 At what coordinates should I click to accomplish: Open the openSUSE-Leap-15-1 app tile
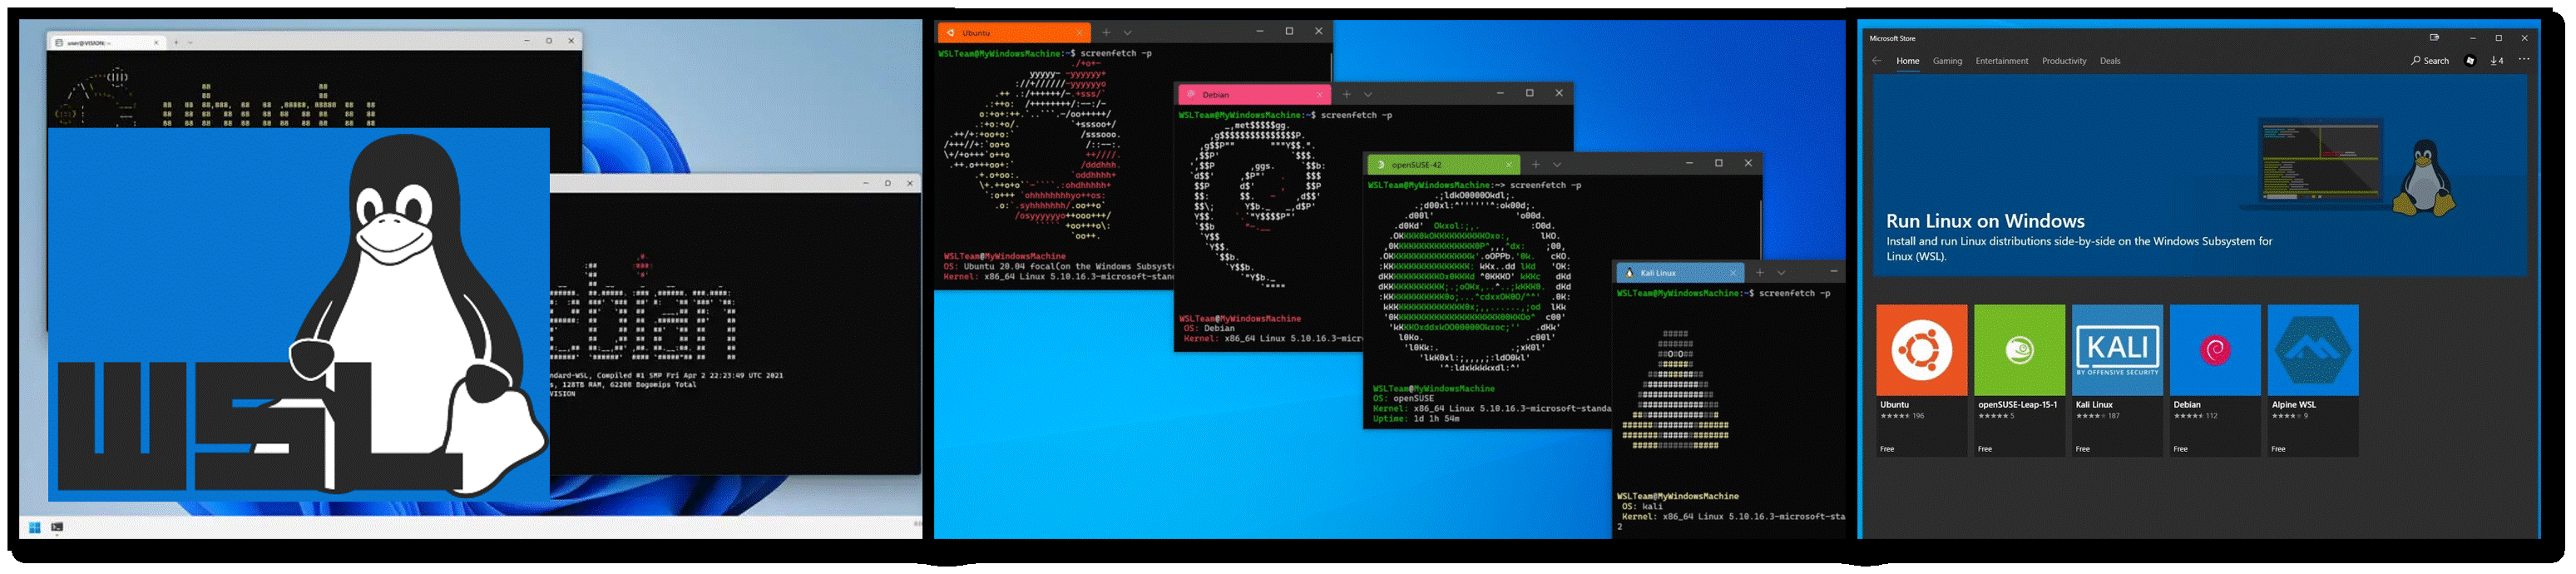(x=2019, y=380)
